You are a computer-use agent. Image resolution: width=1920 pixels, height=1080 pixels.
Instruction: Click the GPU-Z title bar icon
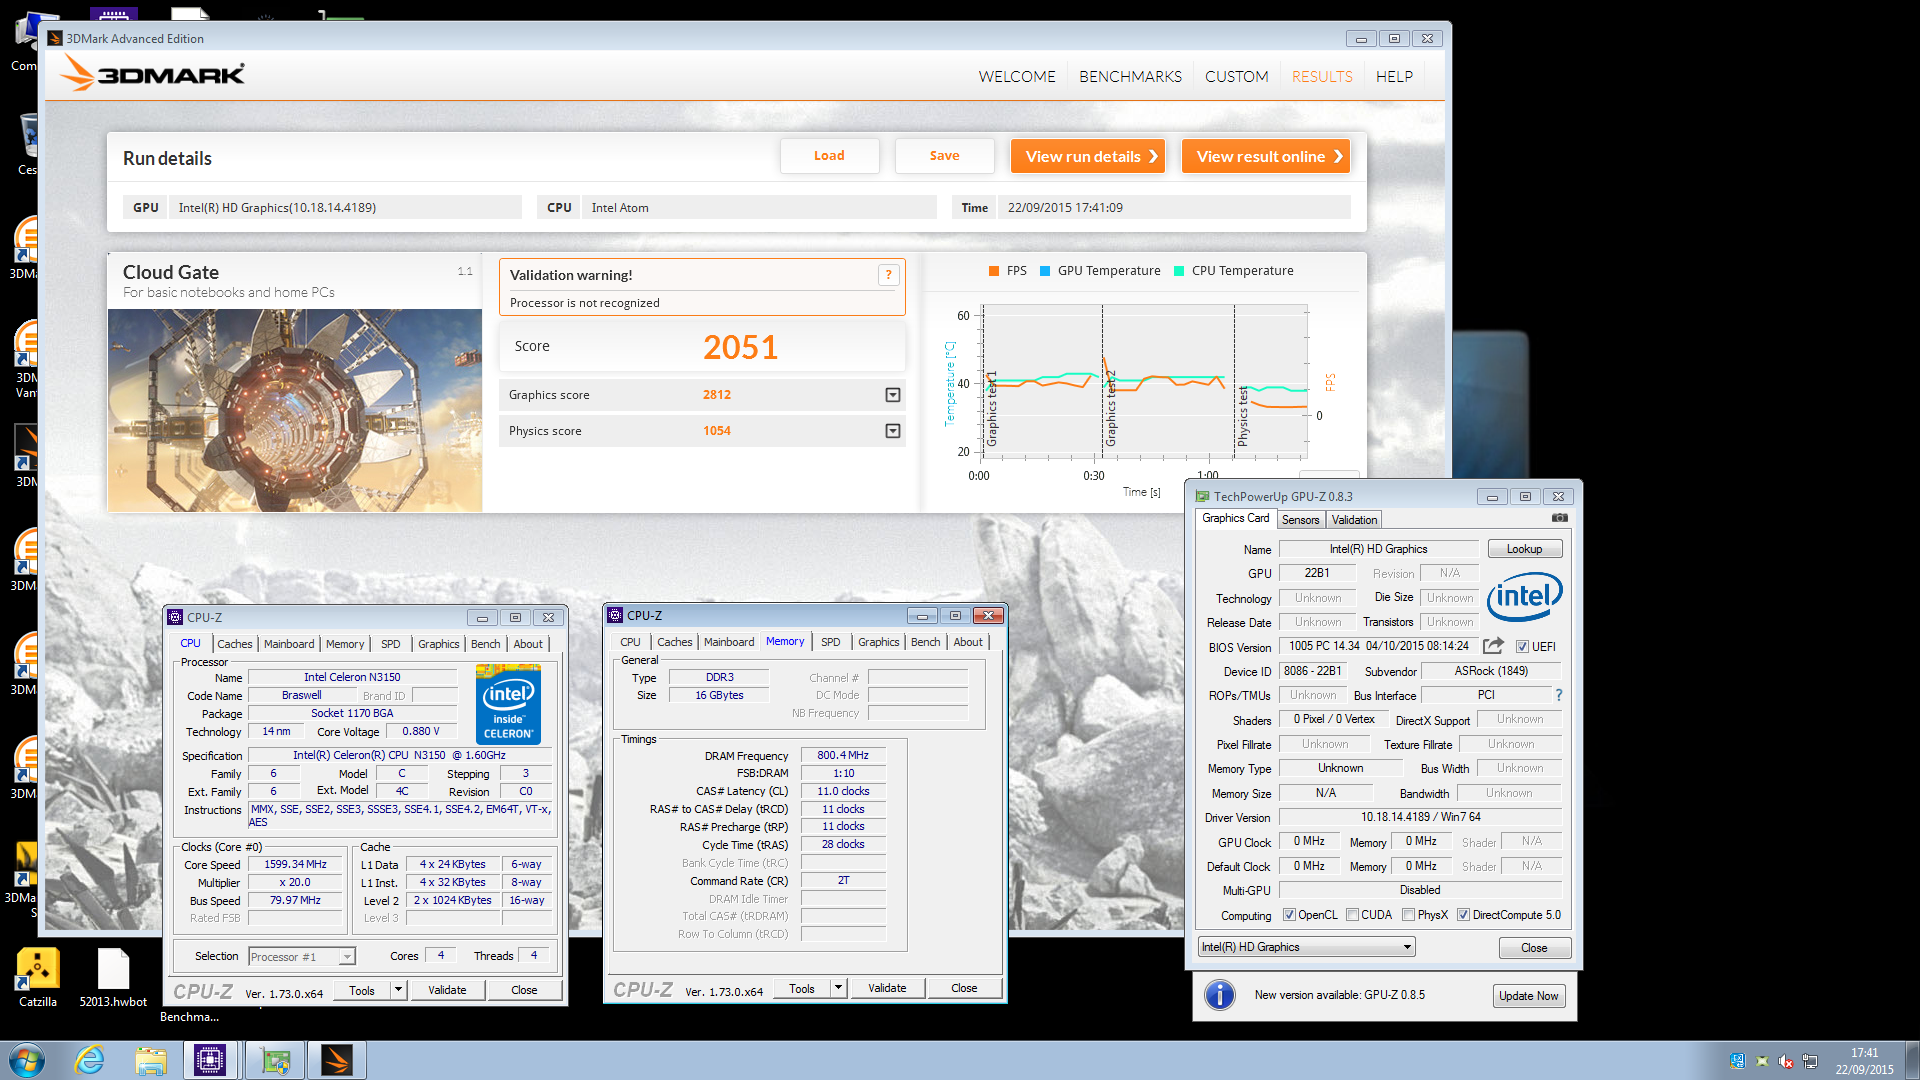[1202, 496]
